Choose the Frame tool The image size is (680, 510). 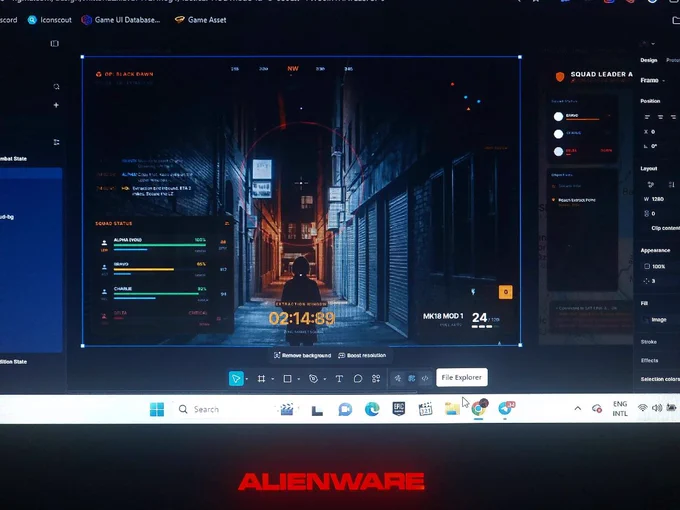click(261, 379)
